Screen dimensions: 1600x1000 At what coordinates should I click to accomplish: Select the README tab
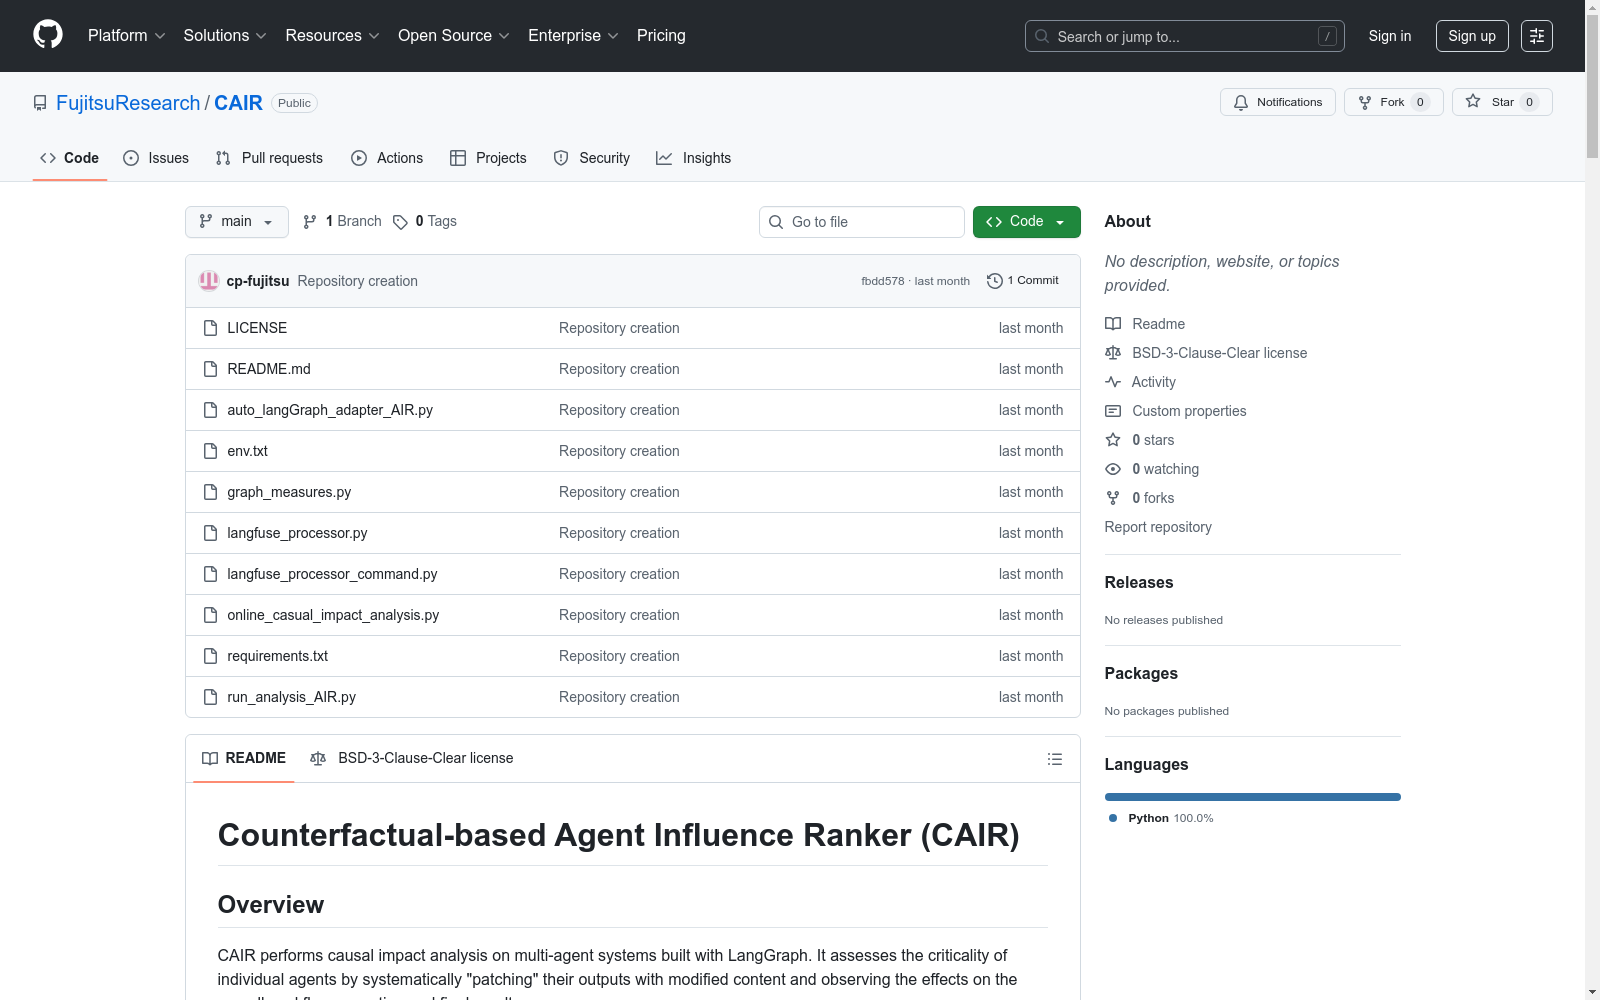pyautogui.click(x=244, y=758)
